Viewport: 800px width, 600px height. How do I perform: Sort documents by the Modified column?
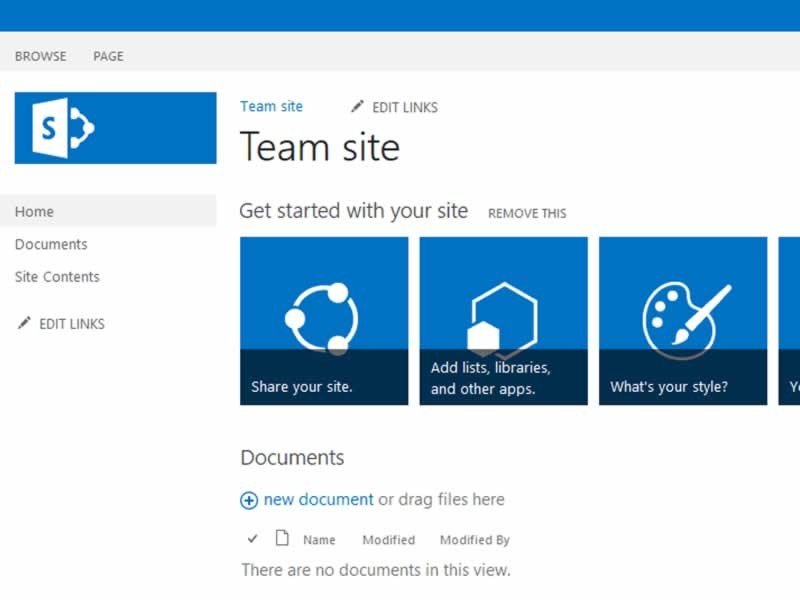point(388,539)
